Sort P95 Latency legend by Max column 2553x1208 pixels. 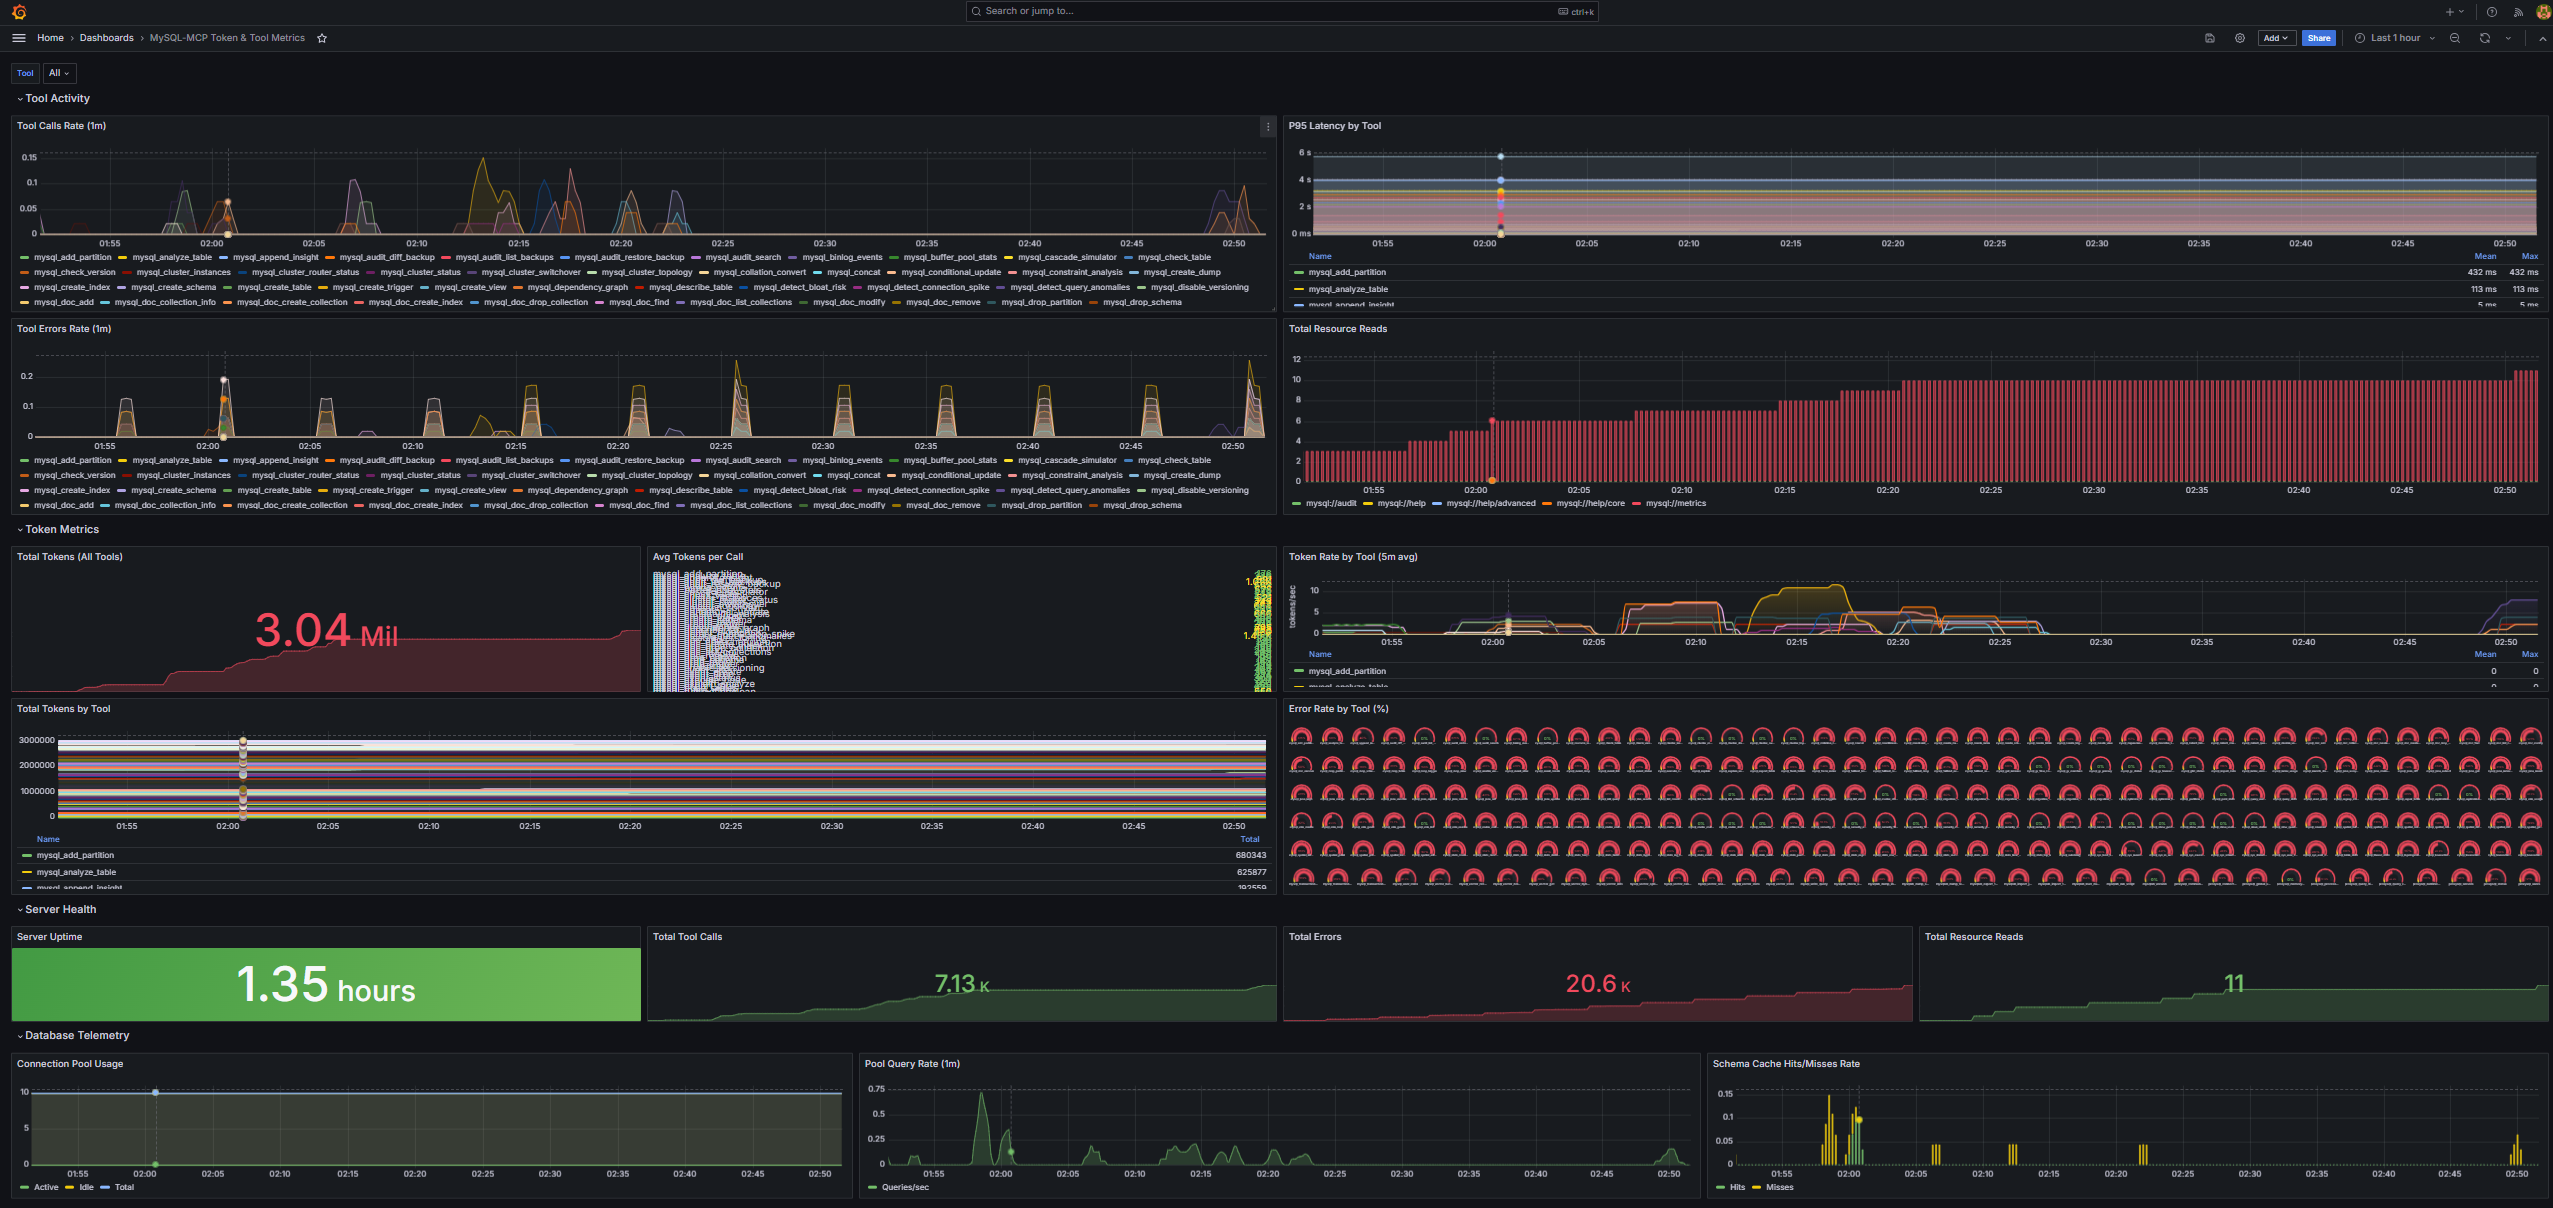pyautogui.click(x=2530, y=256)
